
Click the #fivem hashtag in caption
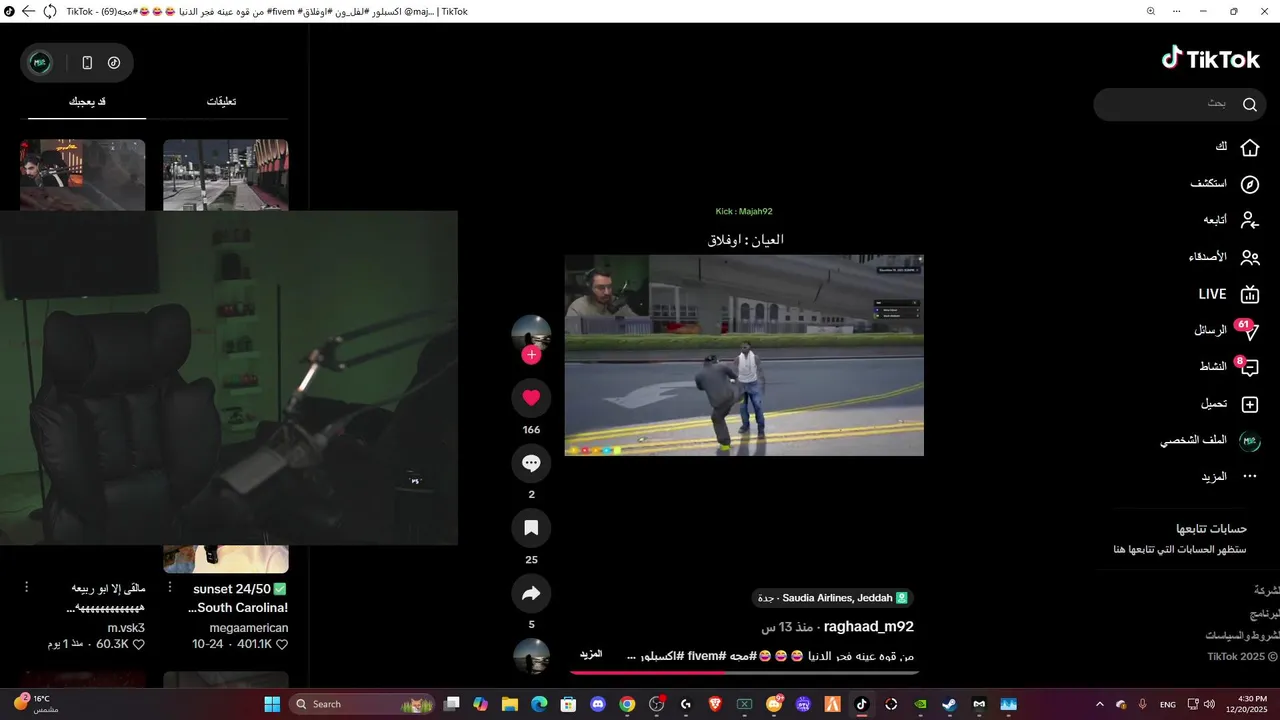(705, 656)
